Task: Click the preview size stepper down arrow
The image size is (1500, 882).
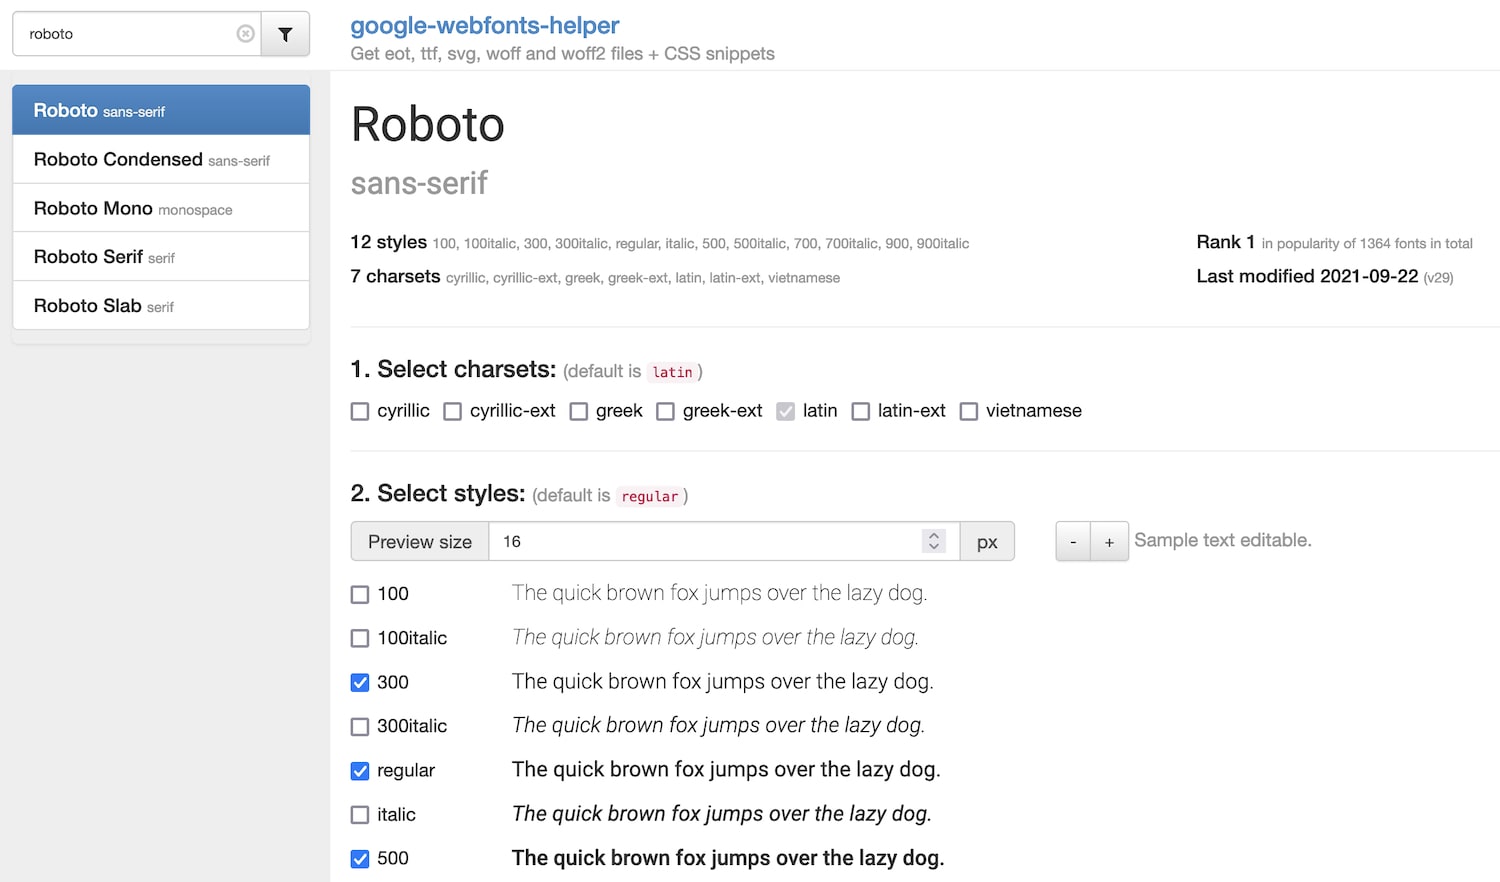Action: pyautogui.click(x=933, y=547)
